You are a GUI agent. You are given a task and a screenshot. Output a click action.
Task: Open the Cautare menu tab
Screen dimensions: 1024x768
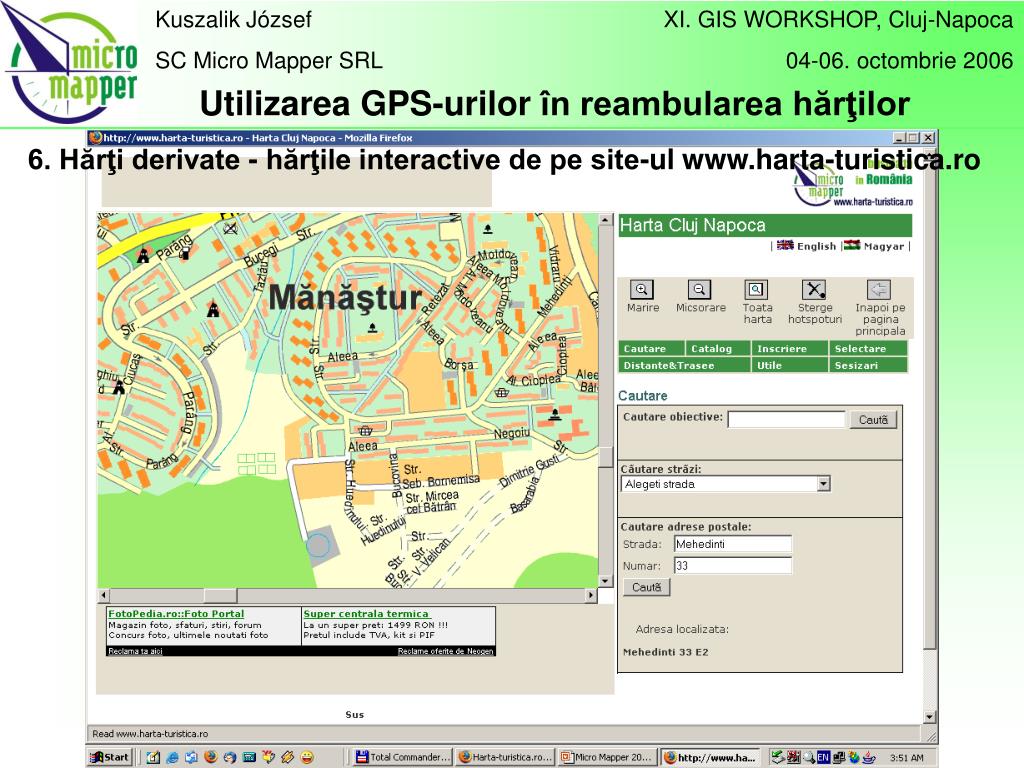pyautogui.click(x=651, y=349)
